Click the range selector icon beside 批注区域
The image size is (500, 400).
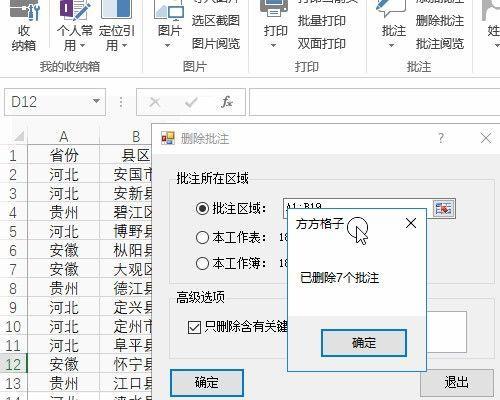444,208
